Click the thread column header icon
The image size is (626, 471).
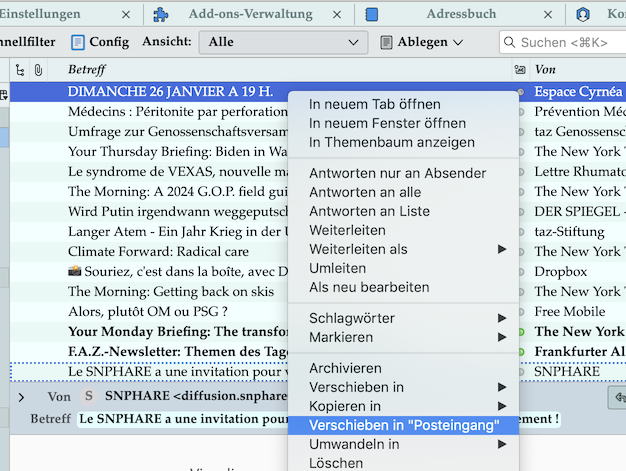point(21,69)
